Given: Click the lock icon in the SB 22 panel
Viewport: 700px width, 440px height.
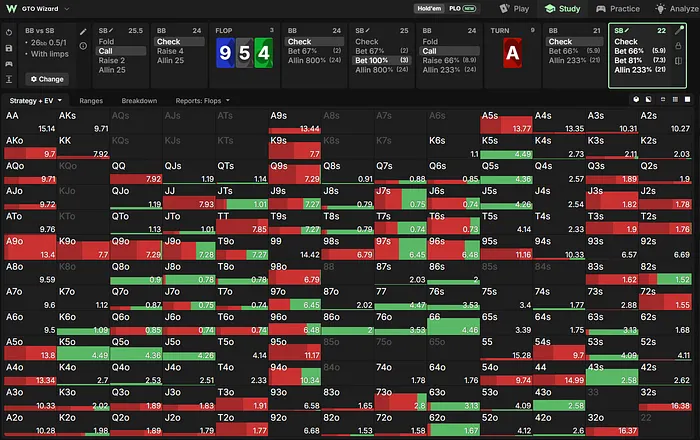Looking at the screenshot, I should point(678,46).
